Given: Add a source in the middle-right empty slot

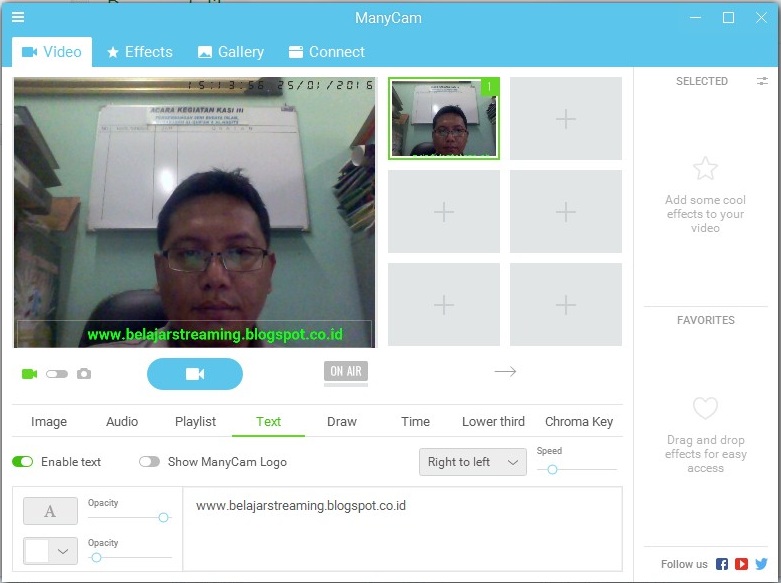Looking at the screenshot, I should (x=566, y=212).
